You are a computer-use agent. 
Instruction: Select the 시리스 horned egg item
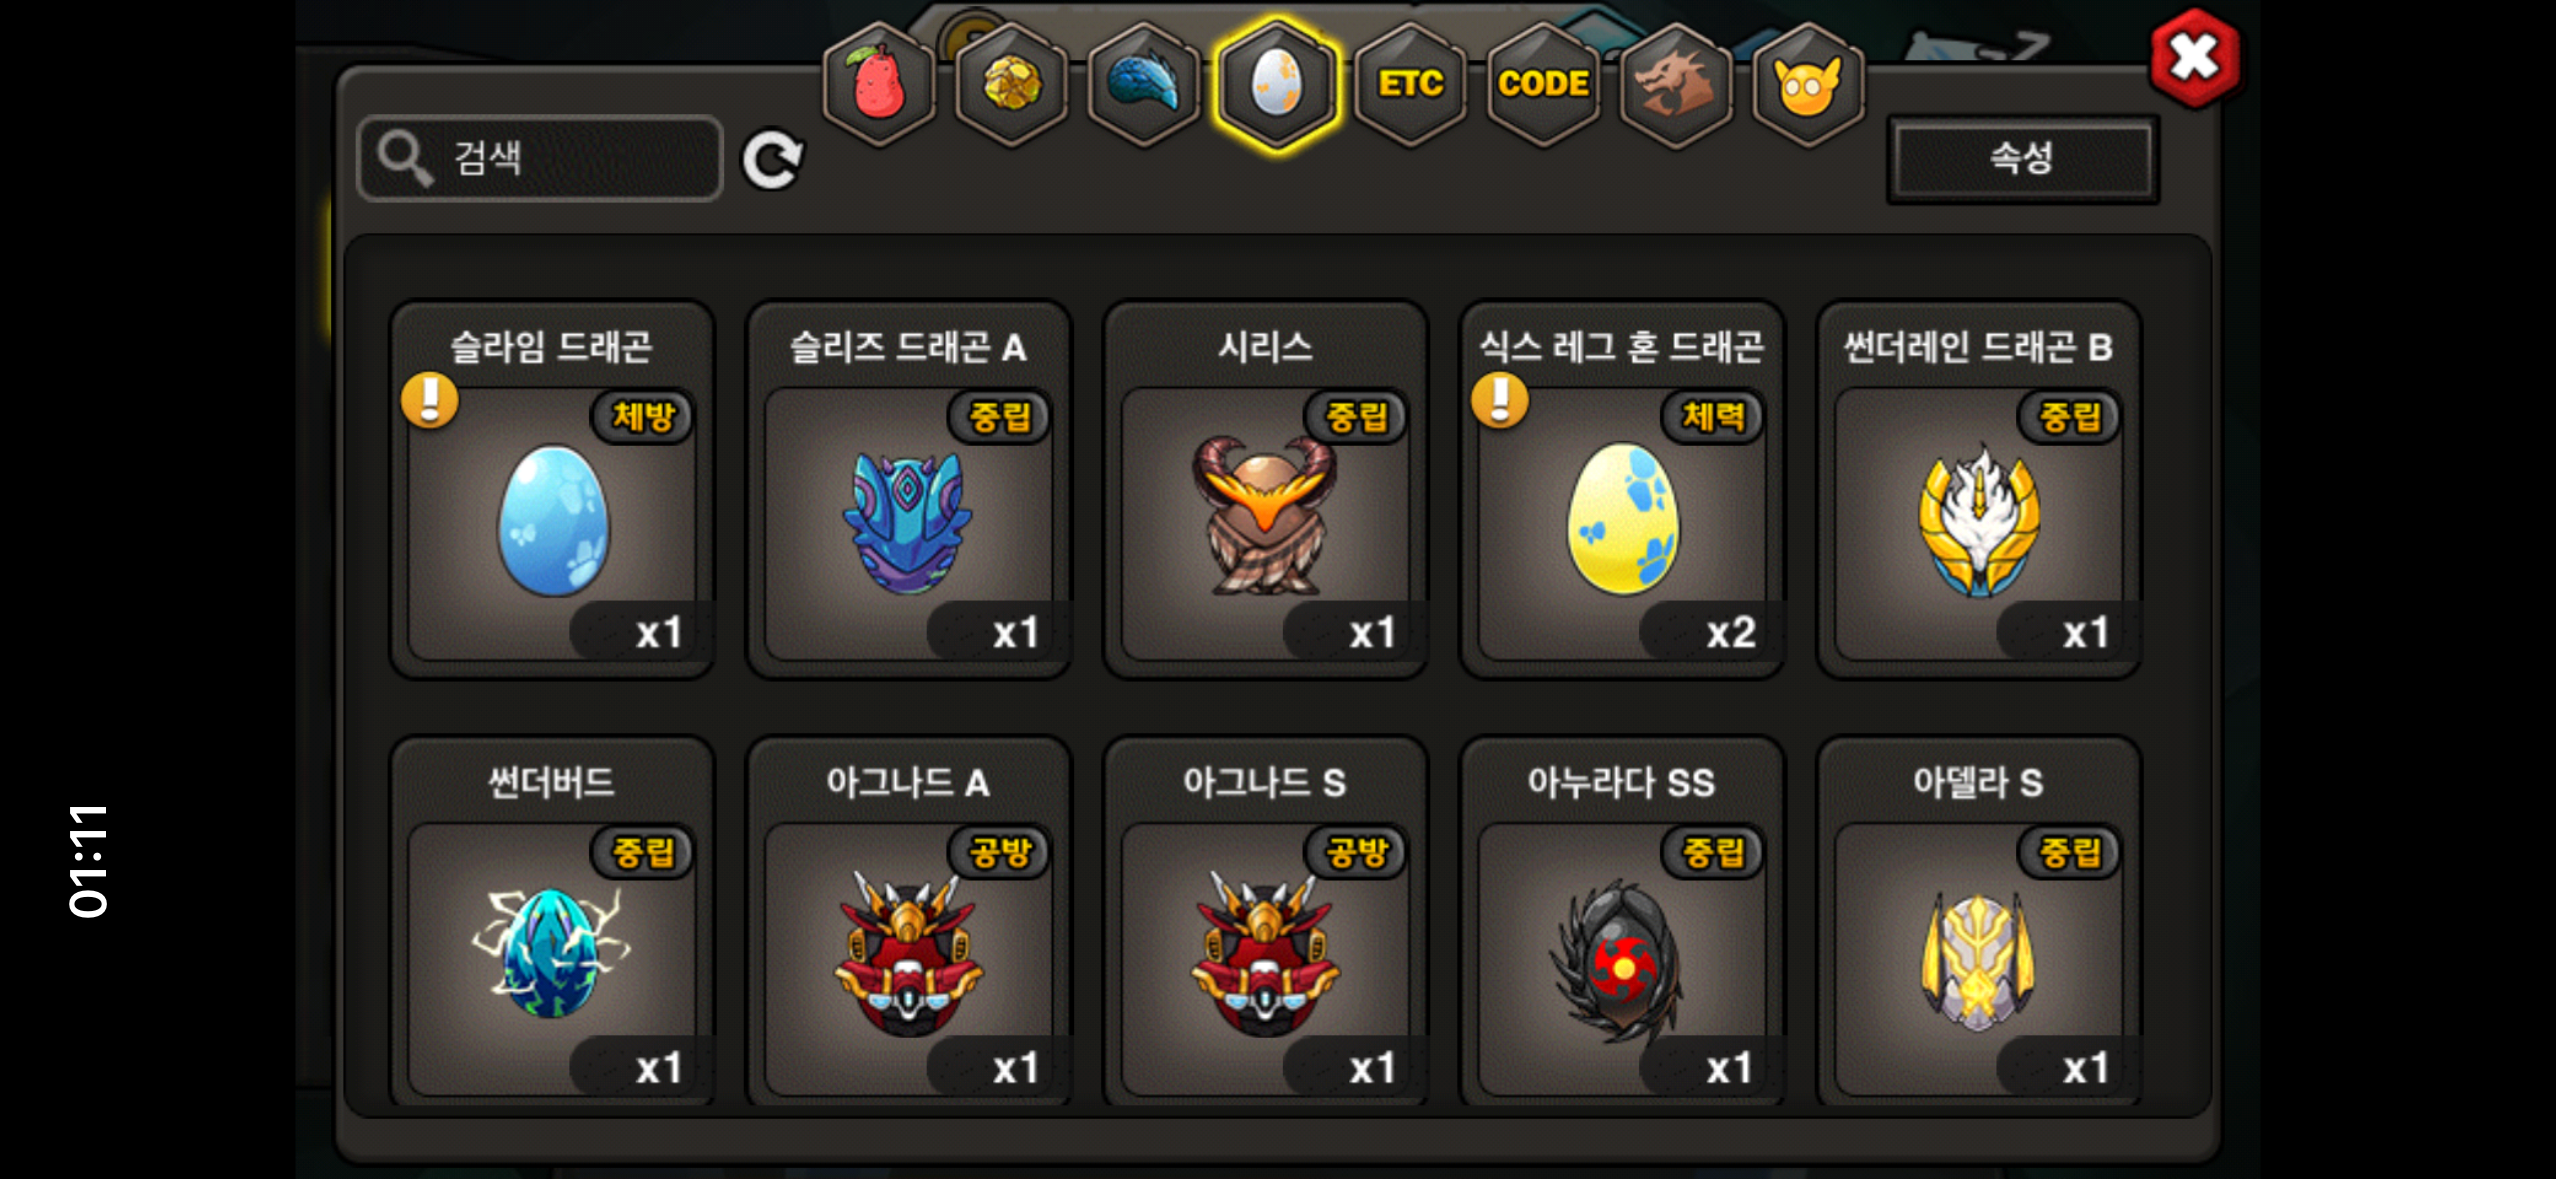(x=1265, y=490)
